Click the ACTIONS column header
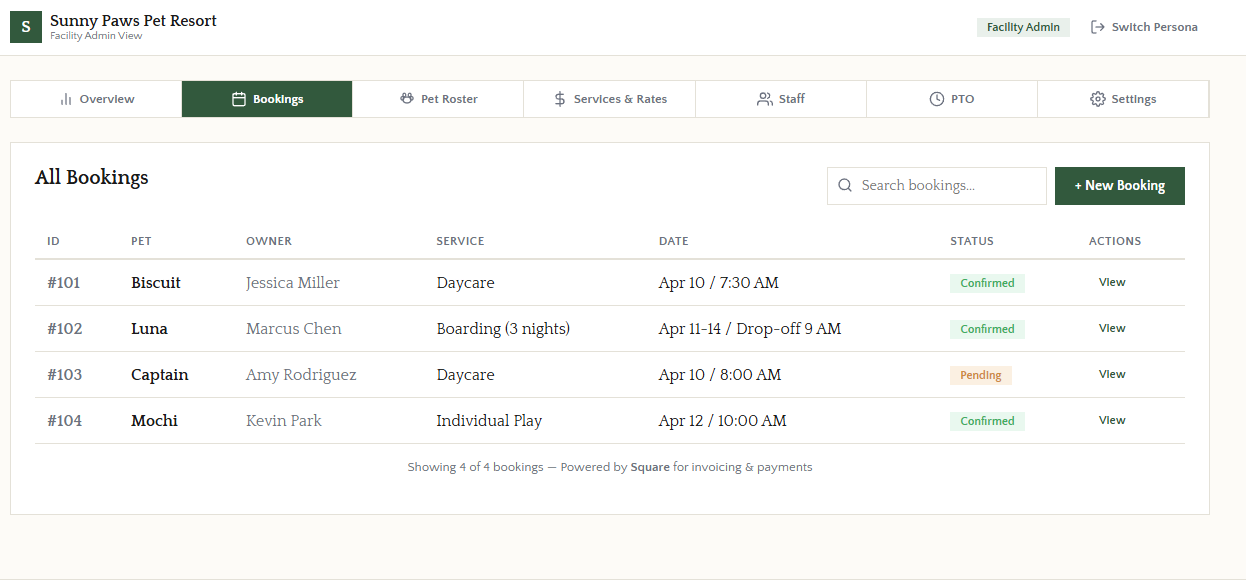1246x587 pixels. [x=1115, y=241]
